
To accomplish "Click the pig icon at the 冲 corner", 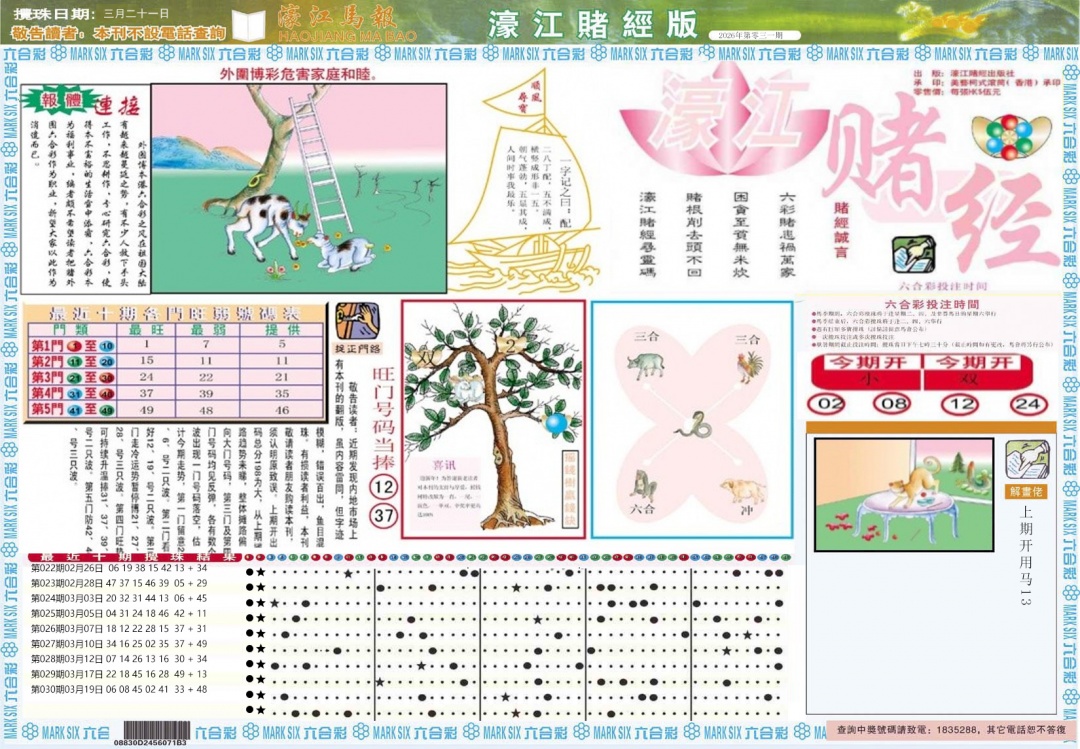I will (x=740, y=489).
